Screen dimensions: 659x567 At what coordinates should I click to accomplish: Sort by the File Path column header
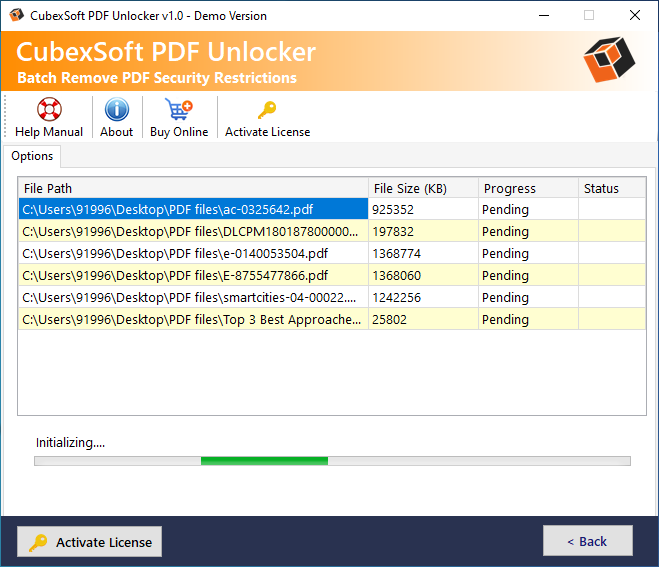(193, 188)
